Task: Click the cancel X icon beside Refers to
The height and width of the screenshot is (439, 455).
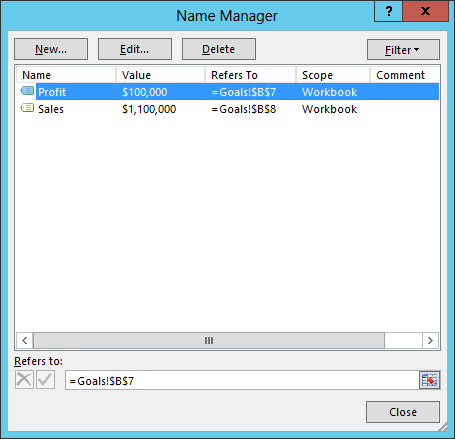Action: pyautogui.click(x=24, y=380)
